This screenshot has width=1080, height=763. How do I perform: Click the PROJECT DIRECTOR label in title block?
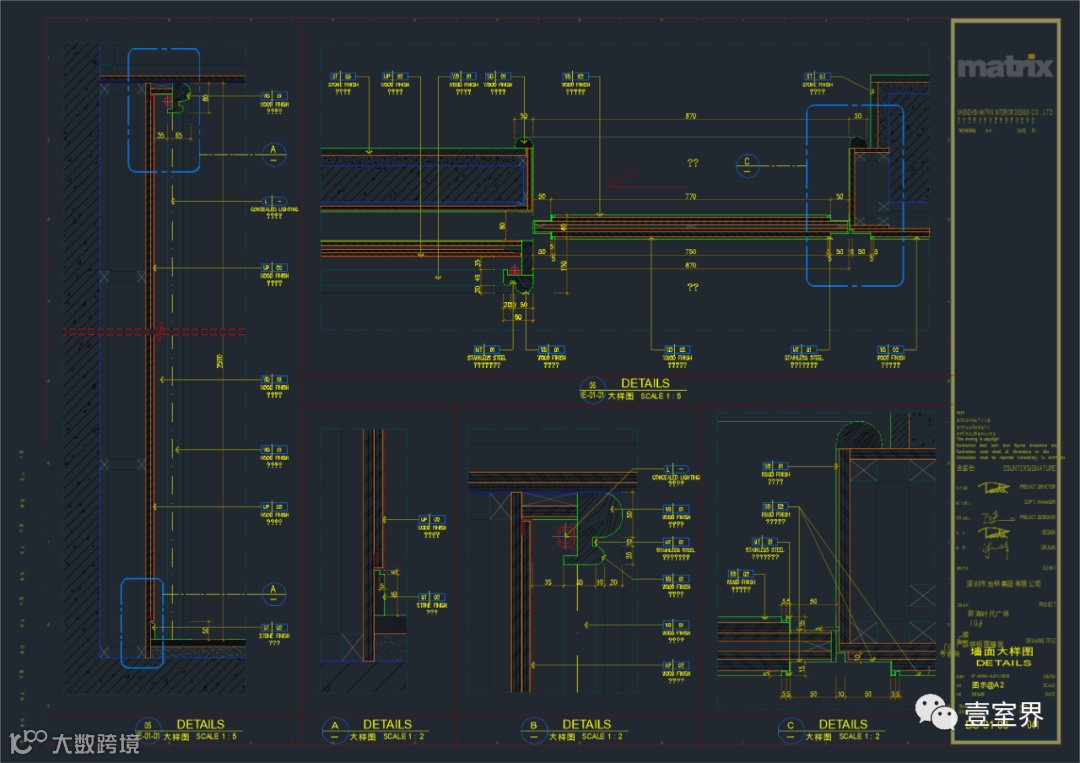click(x=1037, y=487)
